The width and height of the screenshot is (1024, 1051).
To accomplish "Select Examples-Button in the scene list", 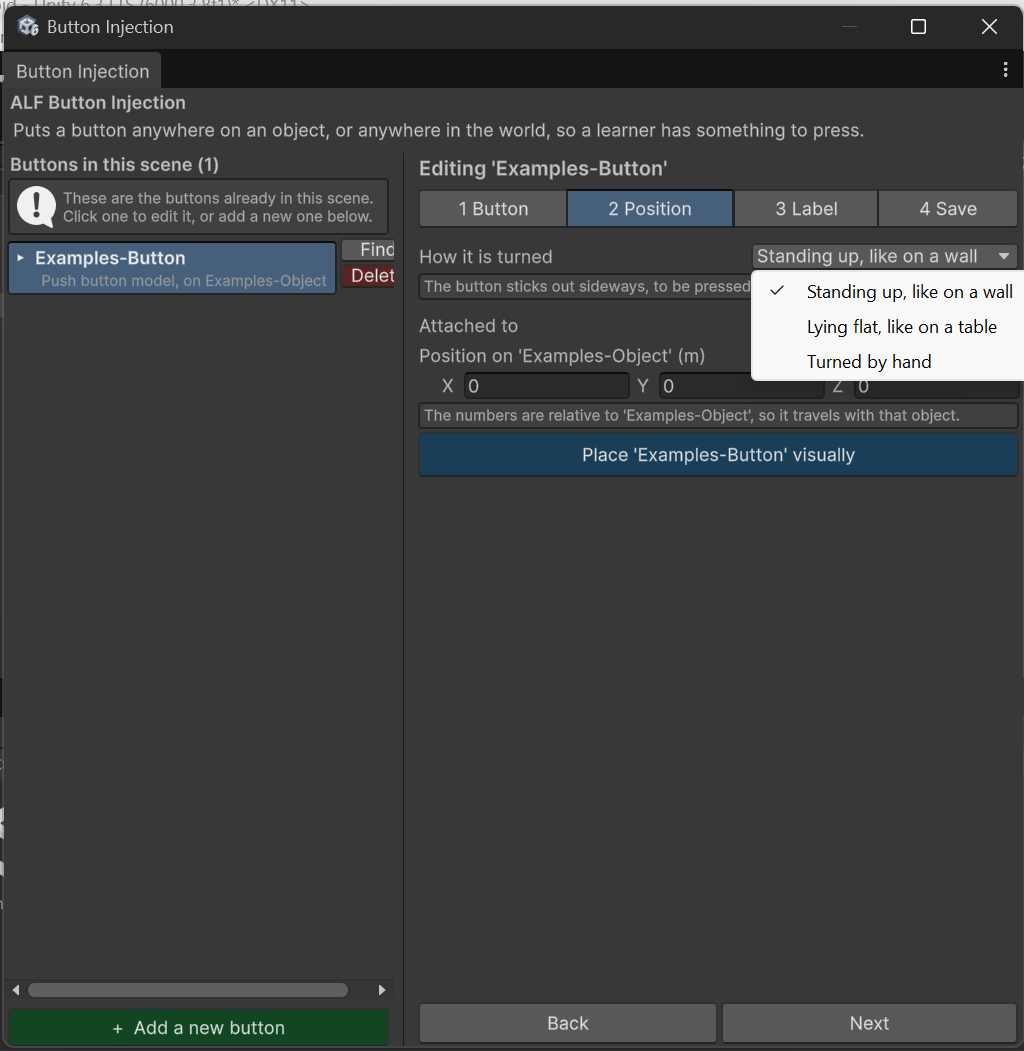I will click(172, 268).
